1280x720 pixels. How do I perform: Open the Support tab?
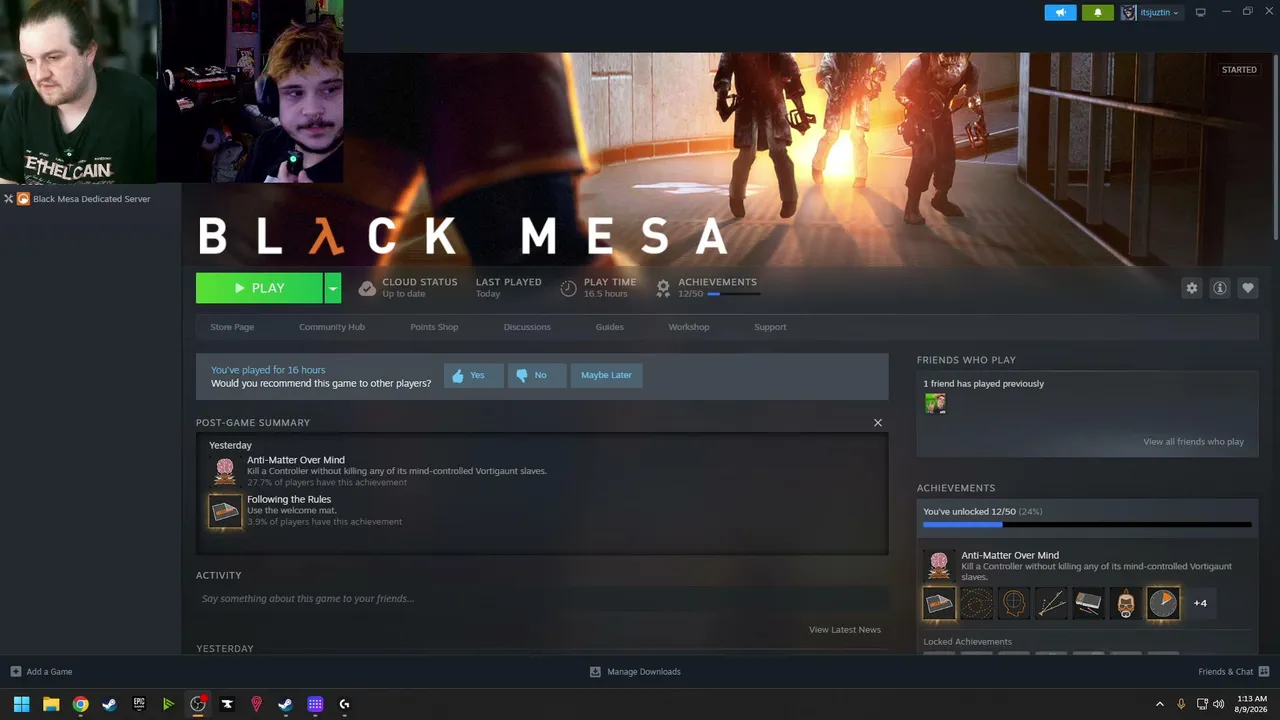[770, 327]
